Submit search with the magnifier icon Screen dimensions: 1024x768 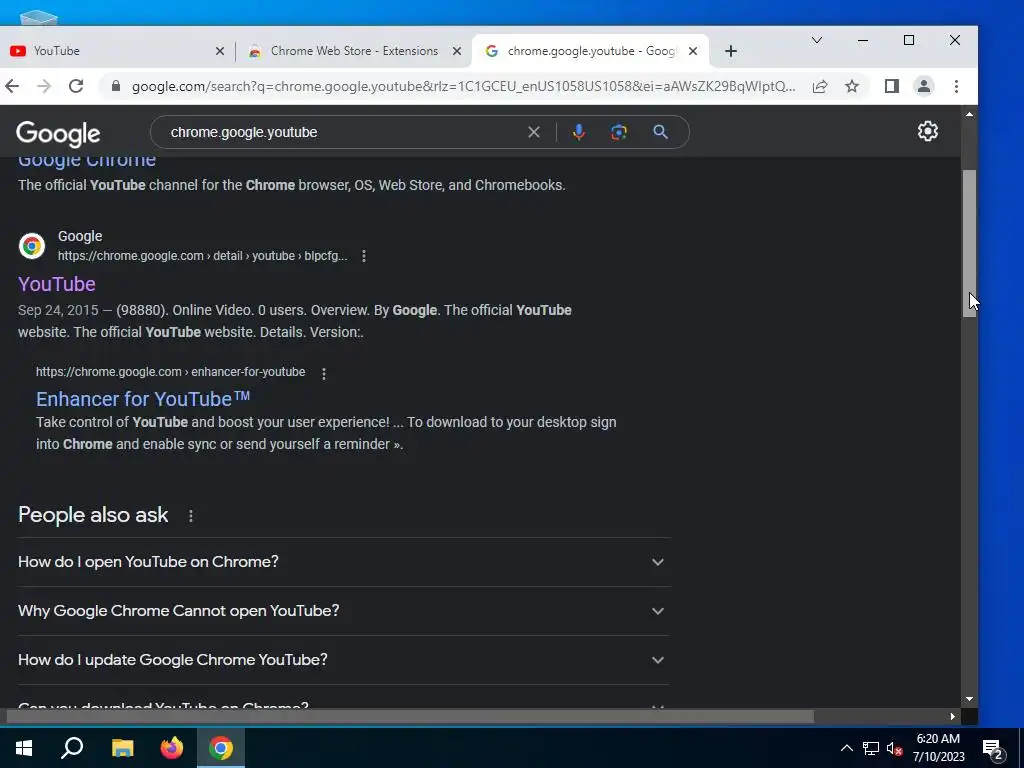click(x=660, y=133)
